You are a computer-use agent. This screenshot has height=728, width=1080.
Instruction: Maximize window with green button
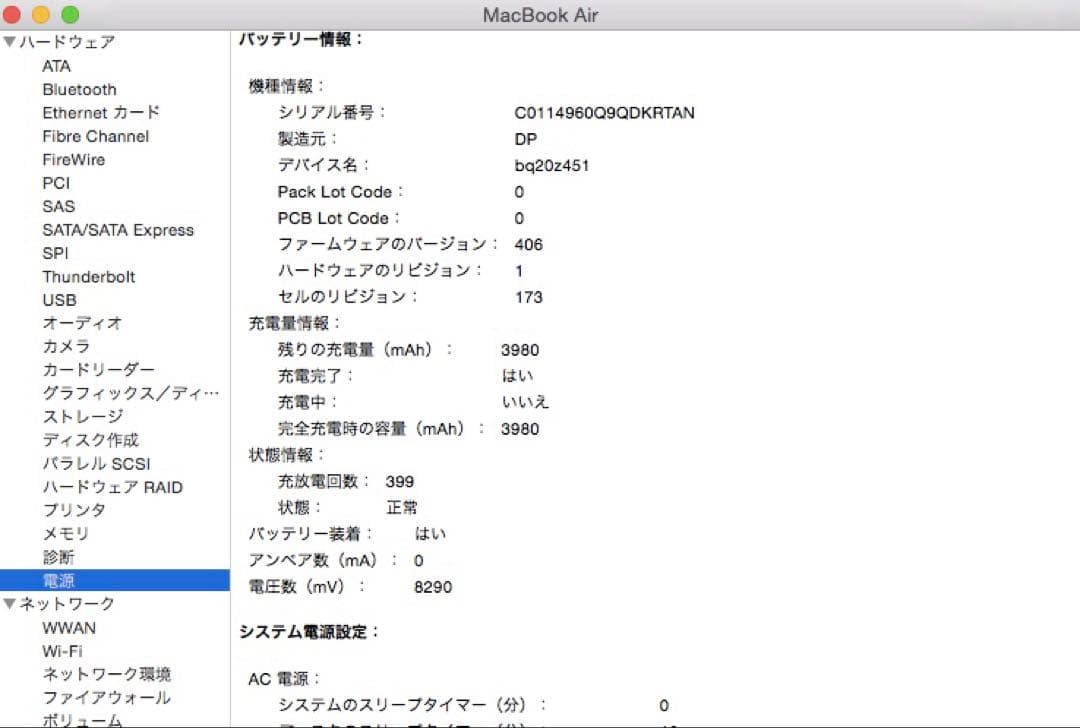[70, 14]
